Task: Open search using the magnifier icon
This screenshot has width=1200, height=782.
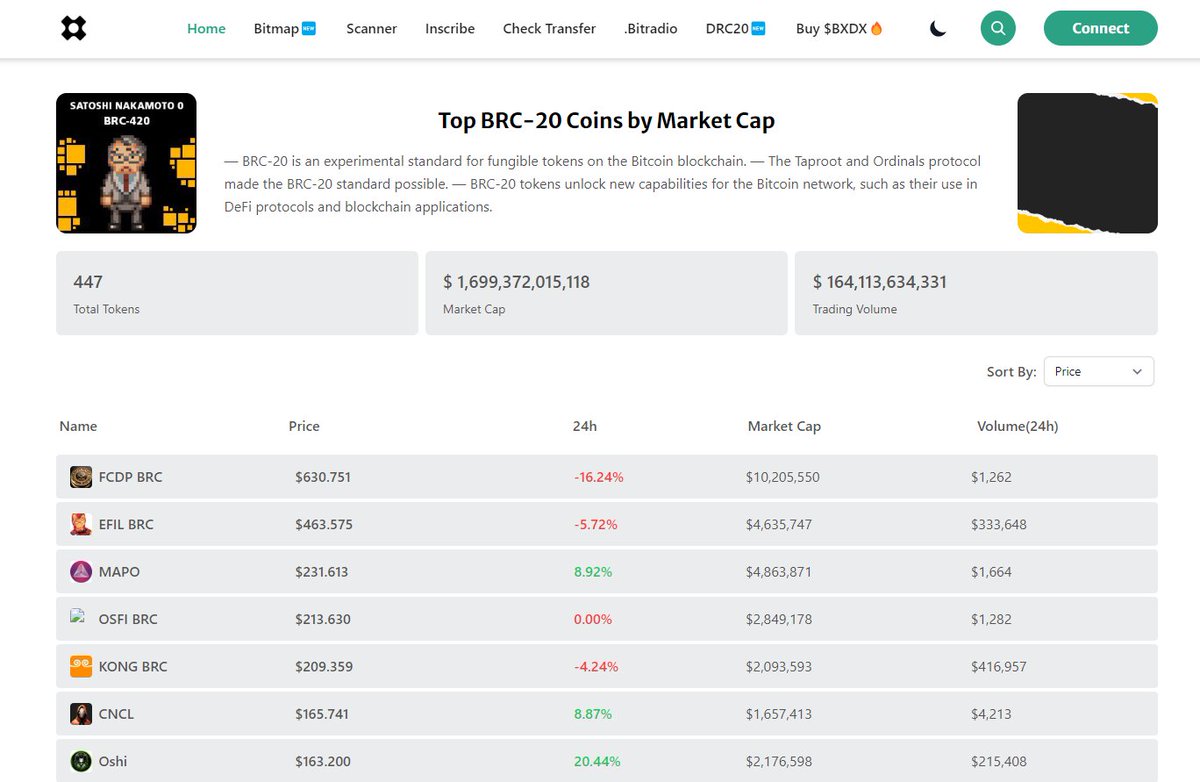Action: [x=997, y=28]
